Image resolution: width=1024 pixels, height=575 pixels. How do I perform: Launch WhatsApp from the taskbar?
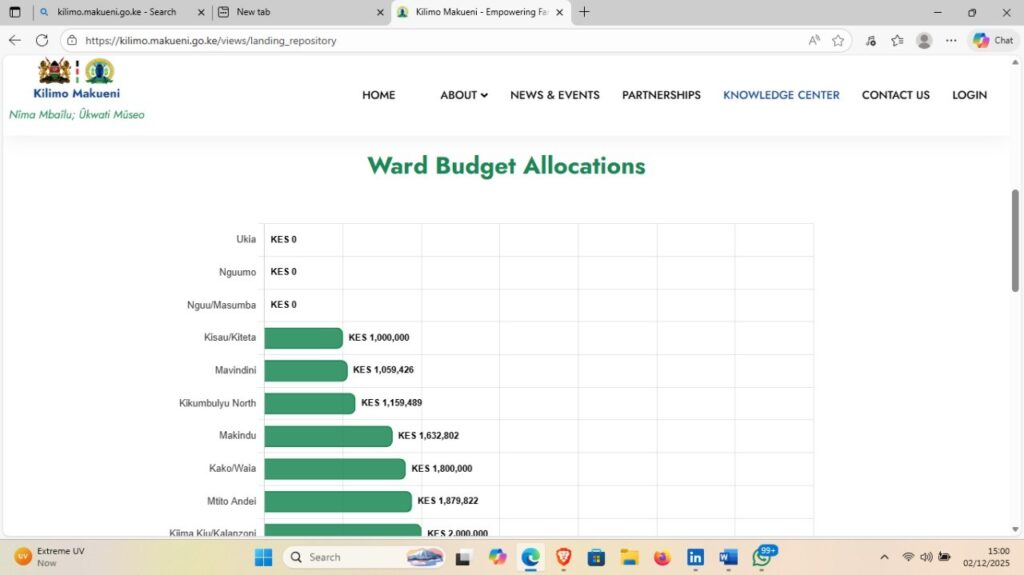762,557
